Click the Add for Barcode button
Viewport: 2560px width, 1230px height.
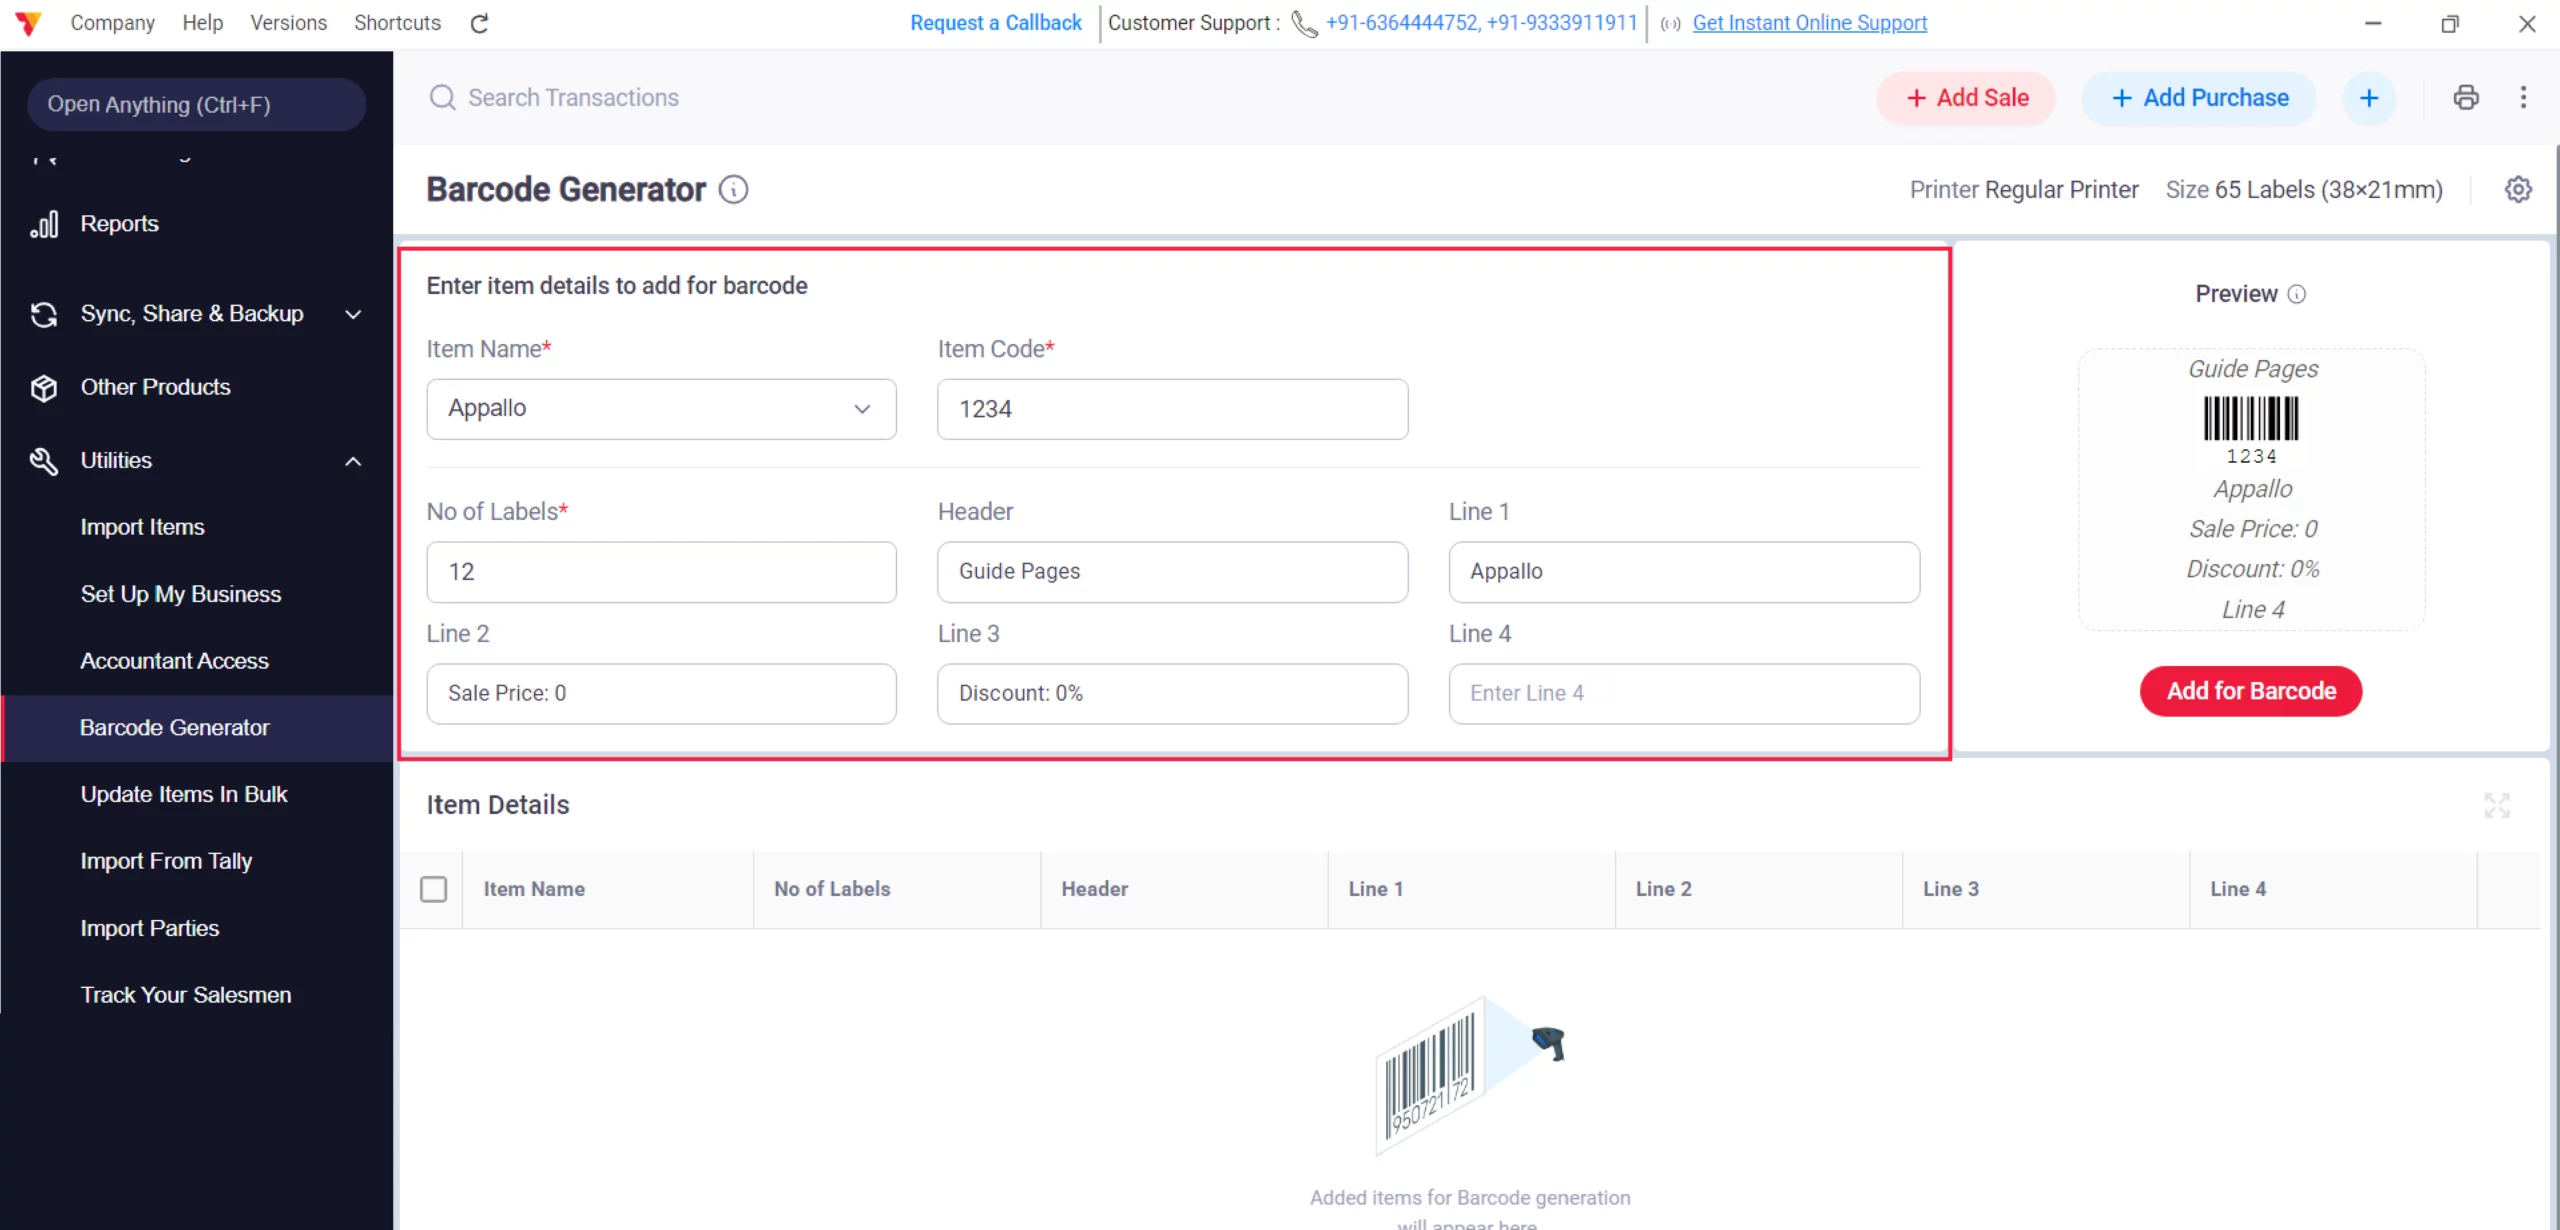coord(2250,691)
